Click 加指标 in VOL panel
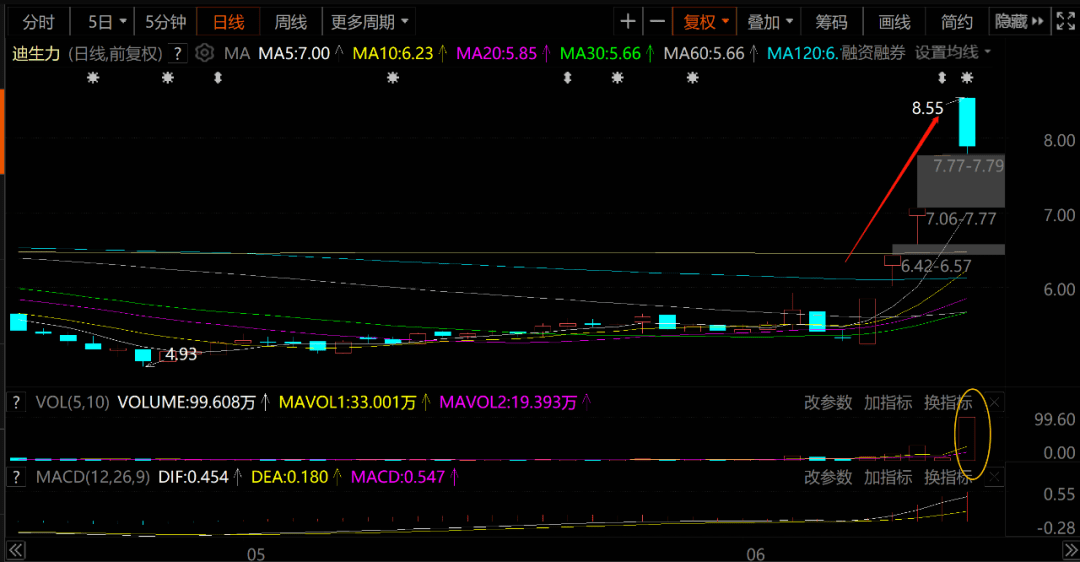 pos(888,402)
